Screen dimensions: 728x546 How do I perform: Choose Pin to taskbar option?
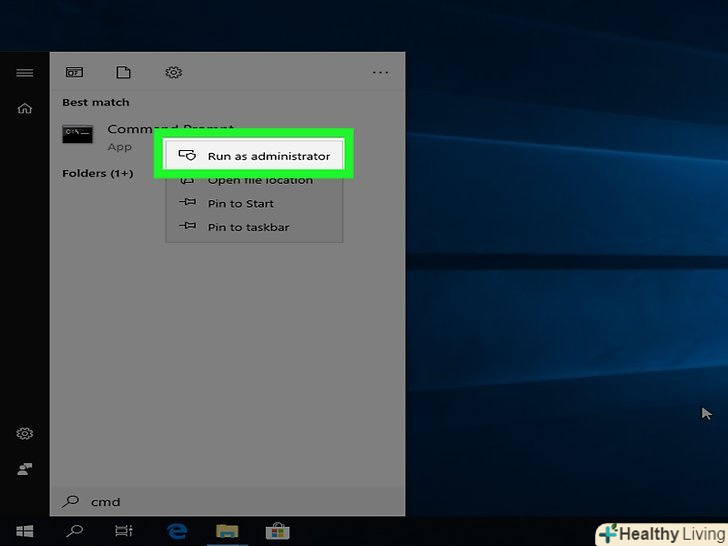pyautogui.click(x=248, y=227)
